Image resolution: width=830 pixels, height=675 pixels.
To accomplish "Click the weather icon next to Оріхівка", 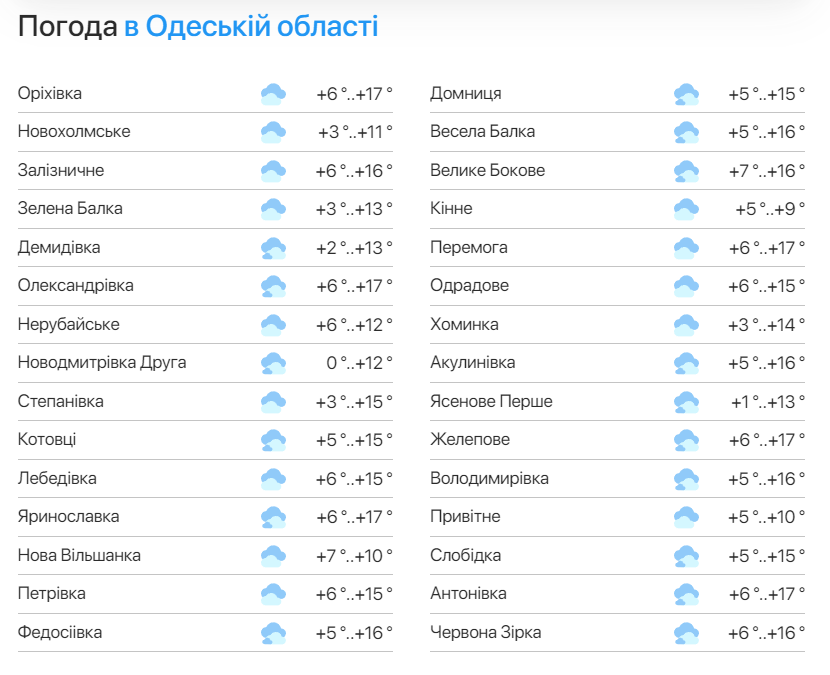I will pos(273,95).
